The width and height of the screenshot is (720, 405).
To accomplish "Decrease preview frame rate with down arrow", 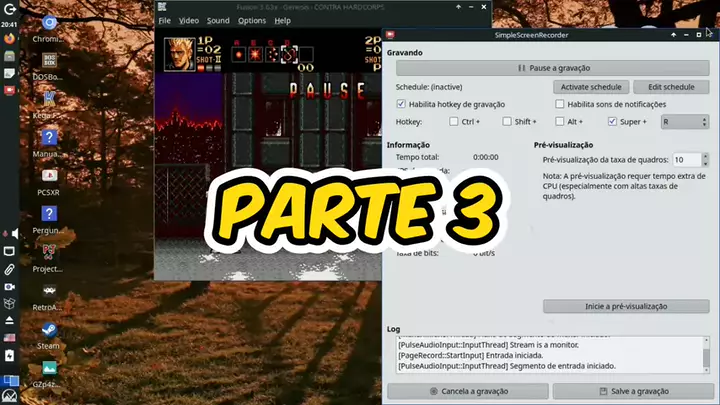I will [x=705, y=163].
